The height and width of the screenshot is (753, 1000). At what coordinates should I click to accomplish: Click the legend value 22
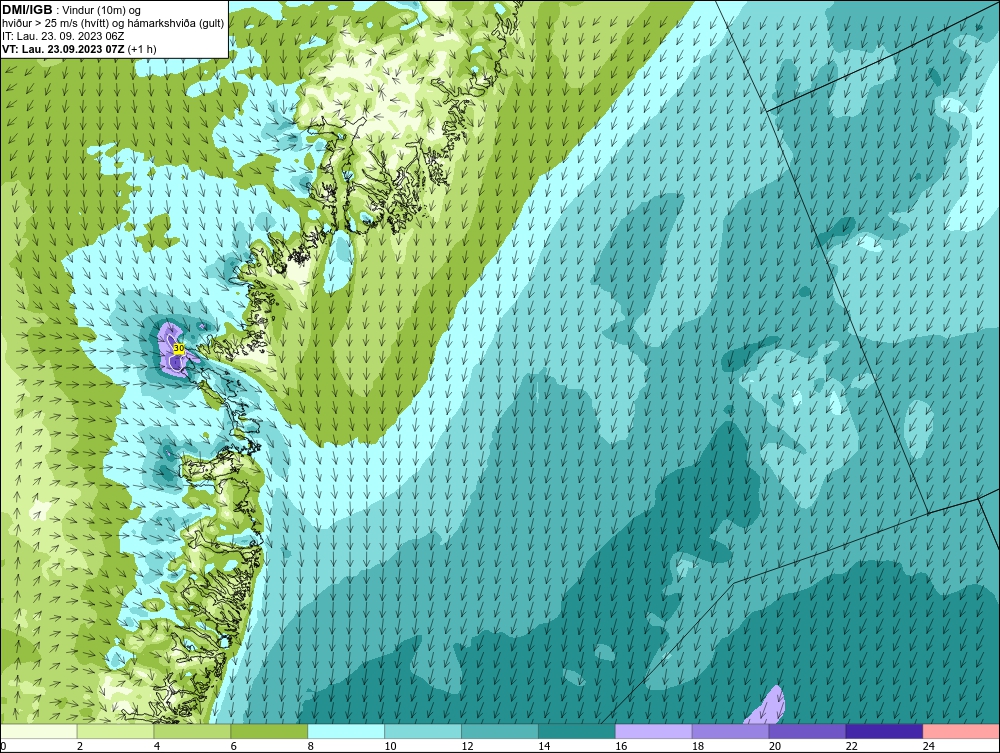pos(851,746)
